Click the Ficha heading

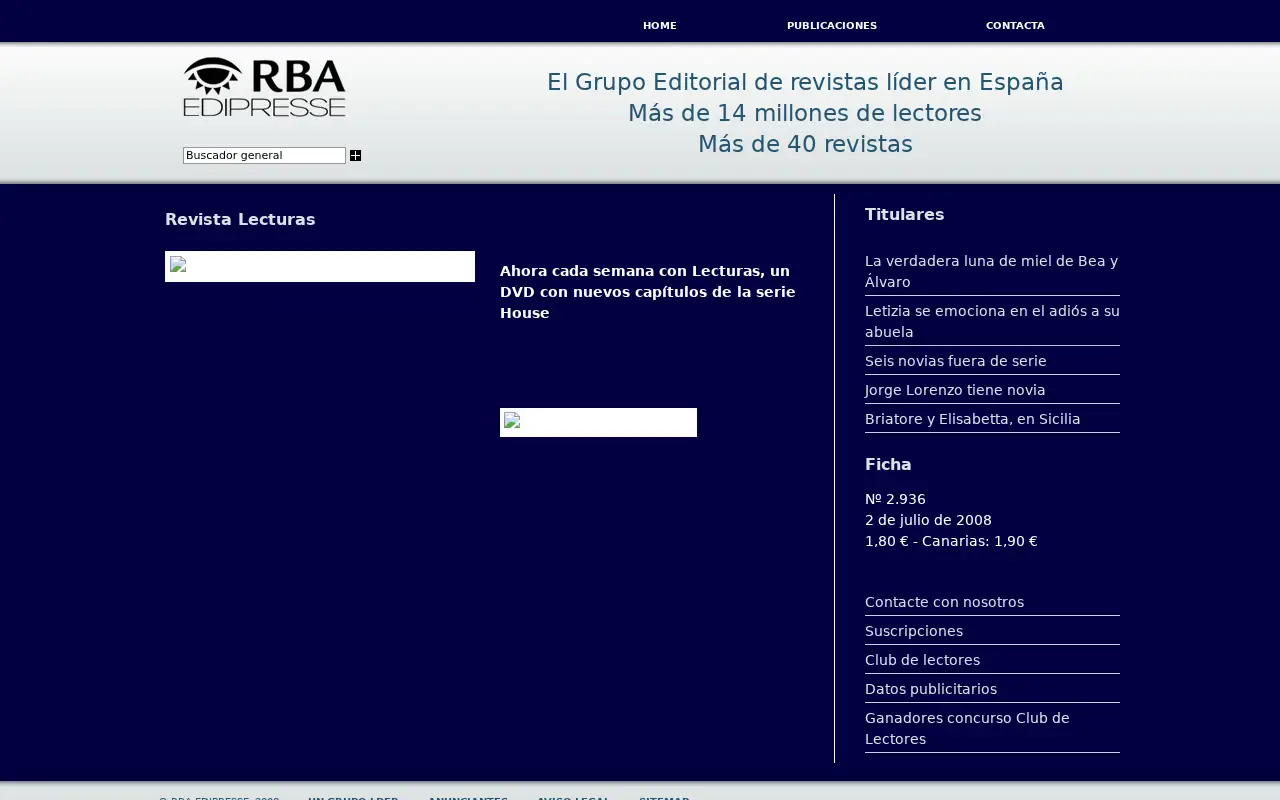tap(888, 464)
